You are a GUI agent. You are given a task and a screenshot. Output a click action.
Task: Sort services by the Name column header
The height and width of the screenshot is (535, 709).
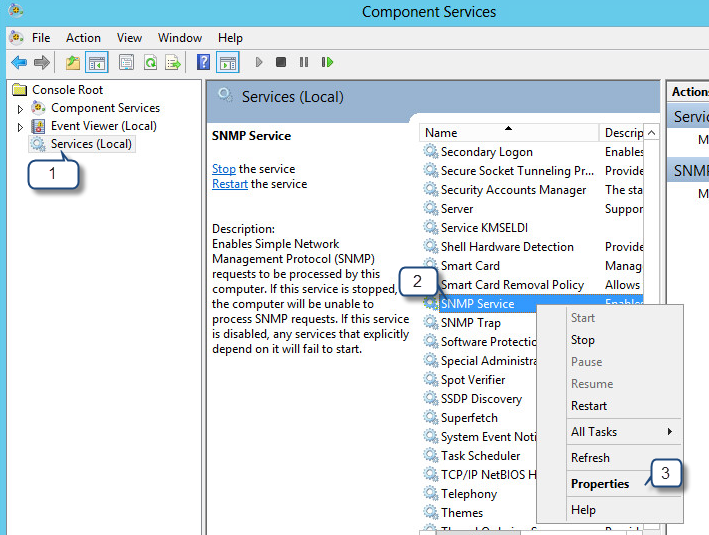(509, 133)
